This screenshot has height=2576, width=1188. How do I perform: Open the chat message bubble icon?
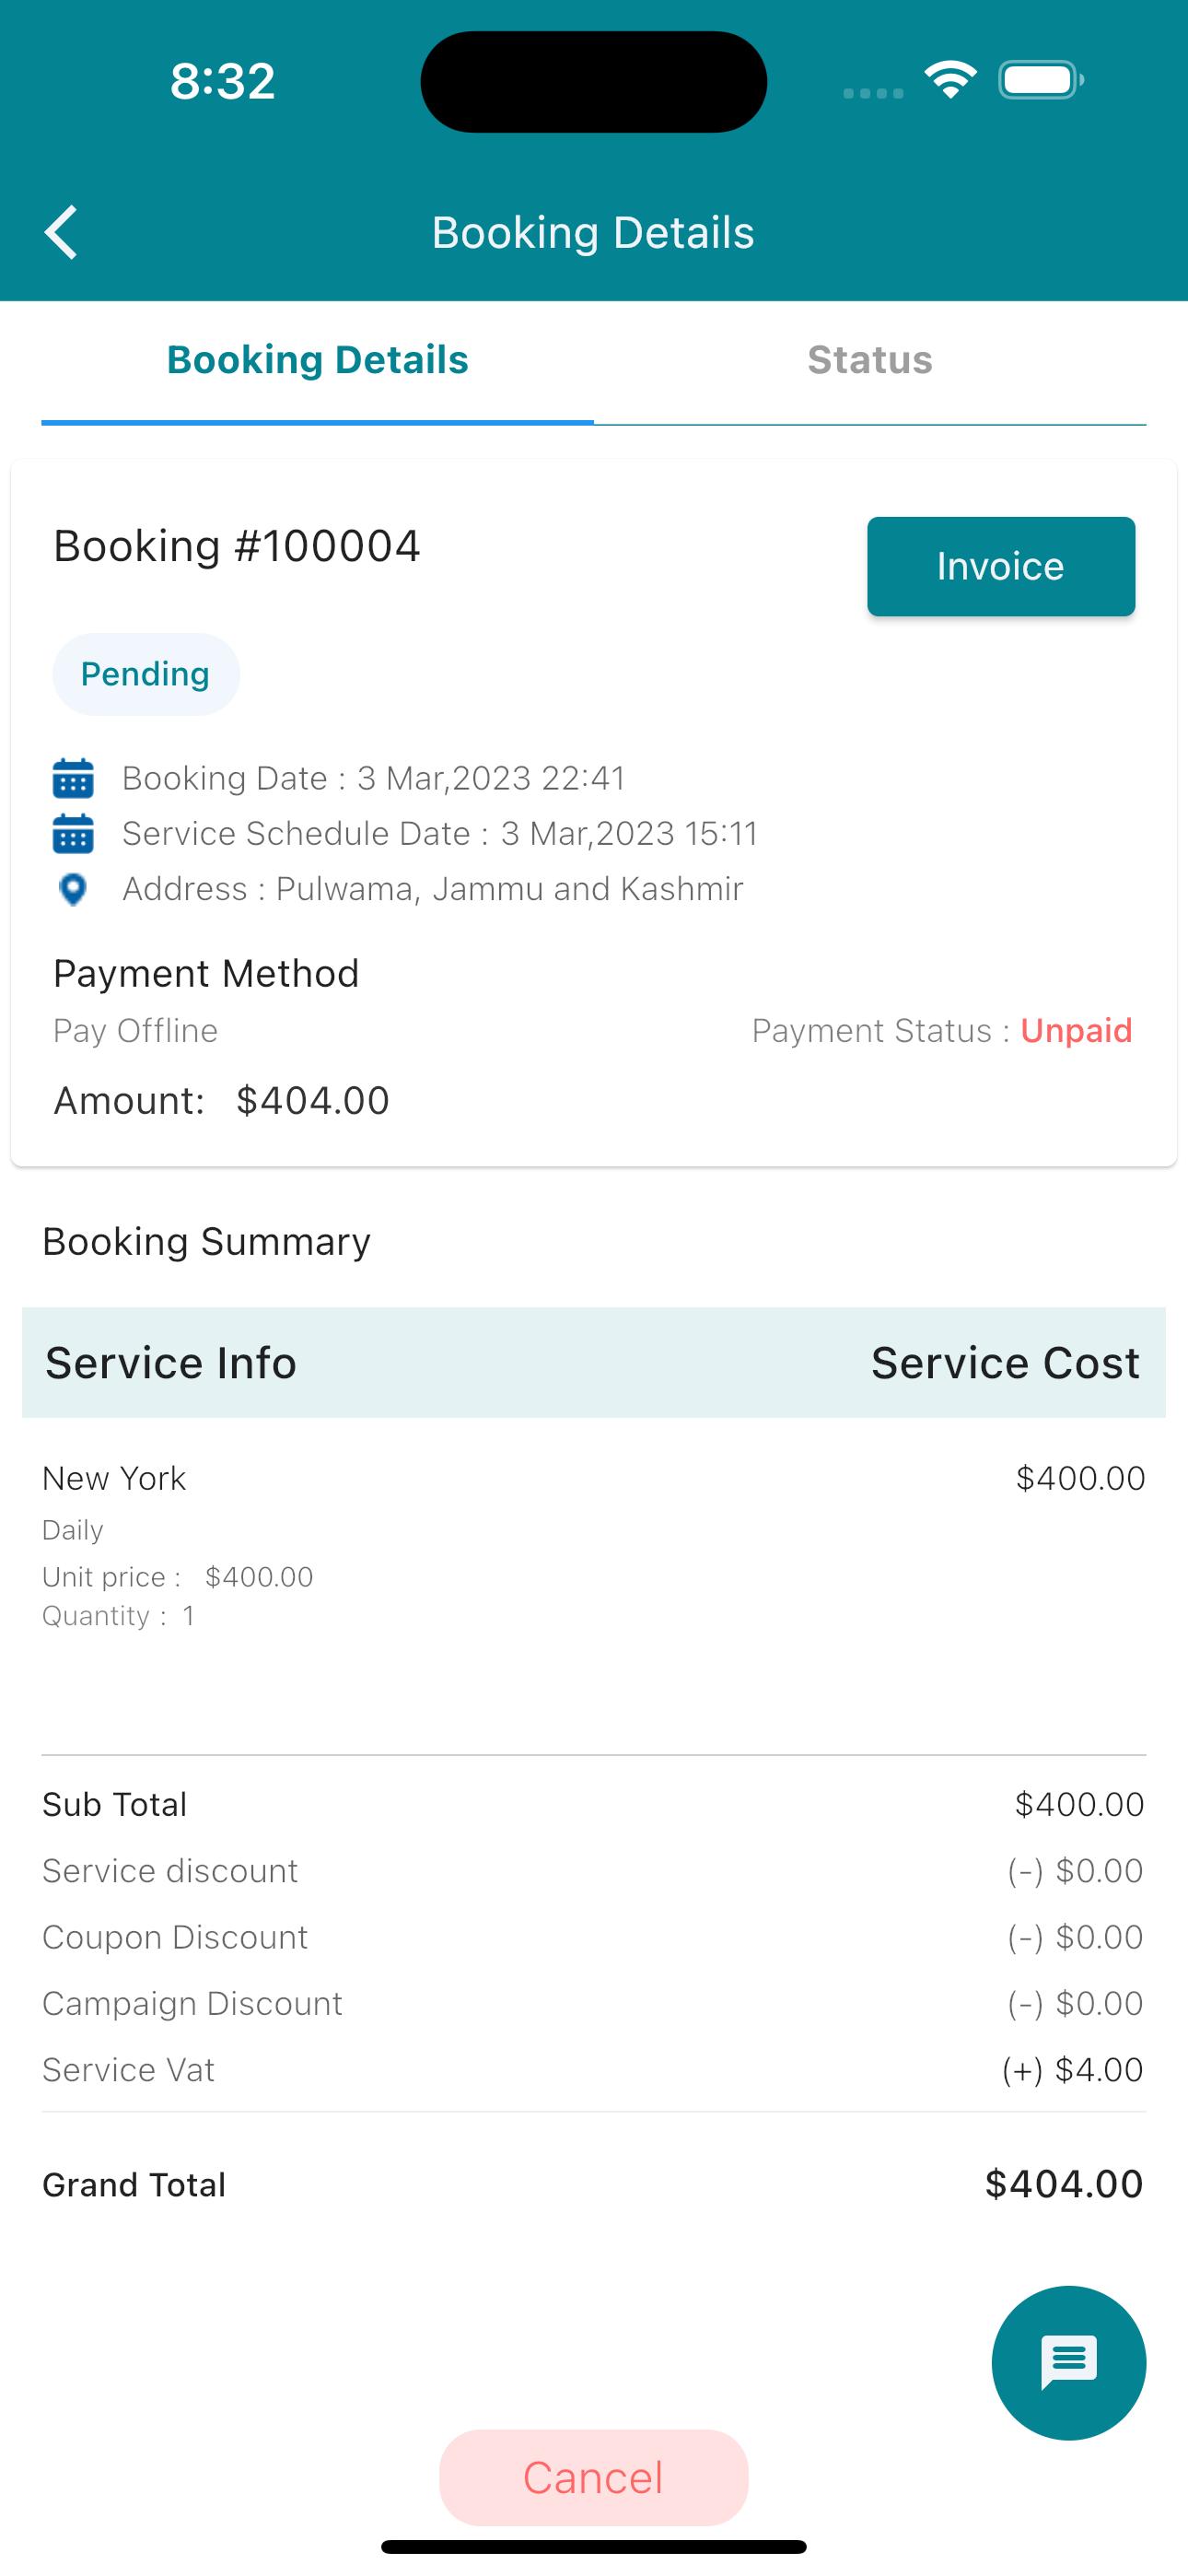(x=1068, y=2363)
